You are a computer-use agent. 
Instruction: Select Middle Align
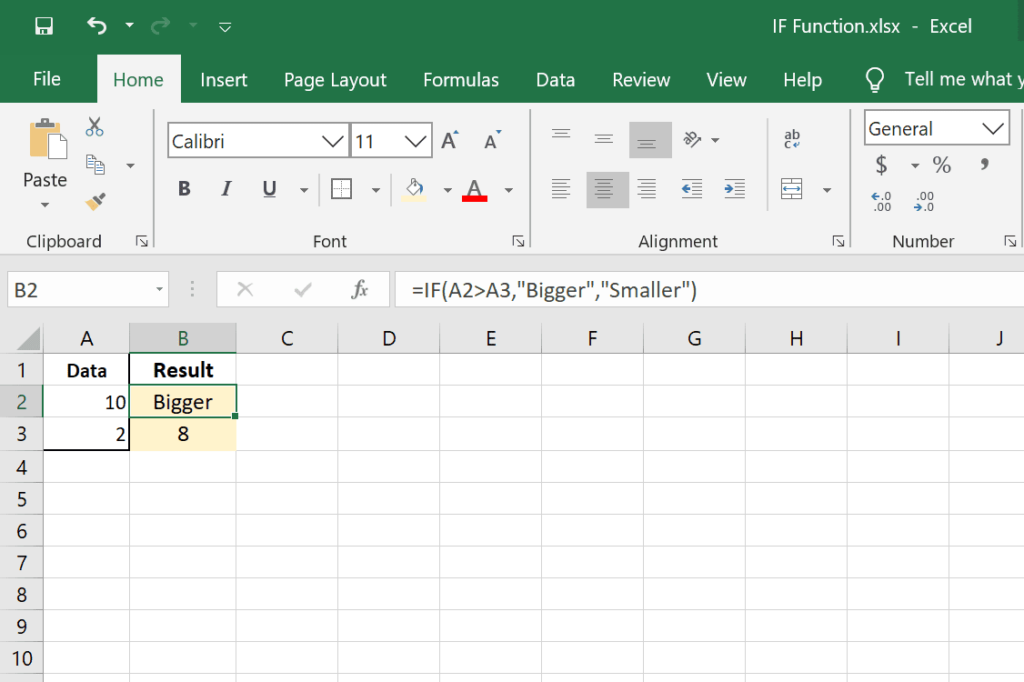pyautogui.click(x=603, y=140)
